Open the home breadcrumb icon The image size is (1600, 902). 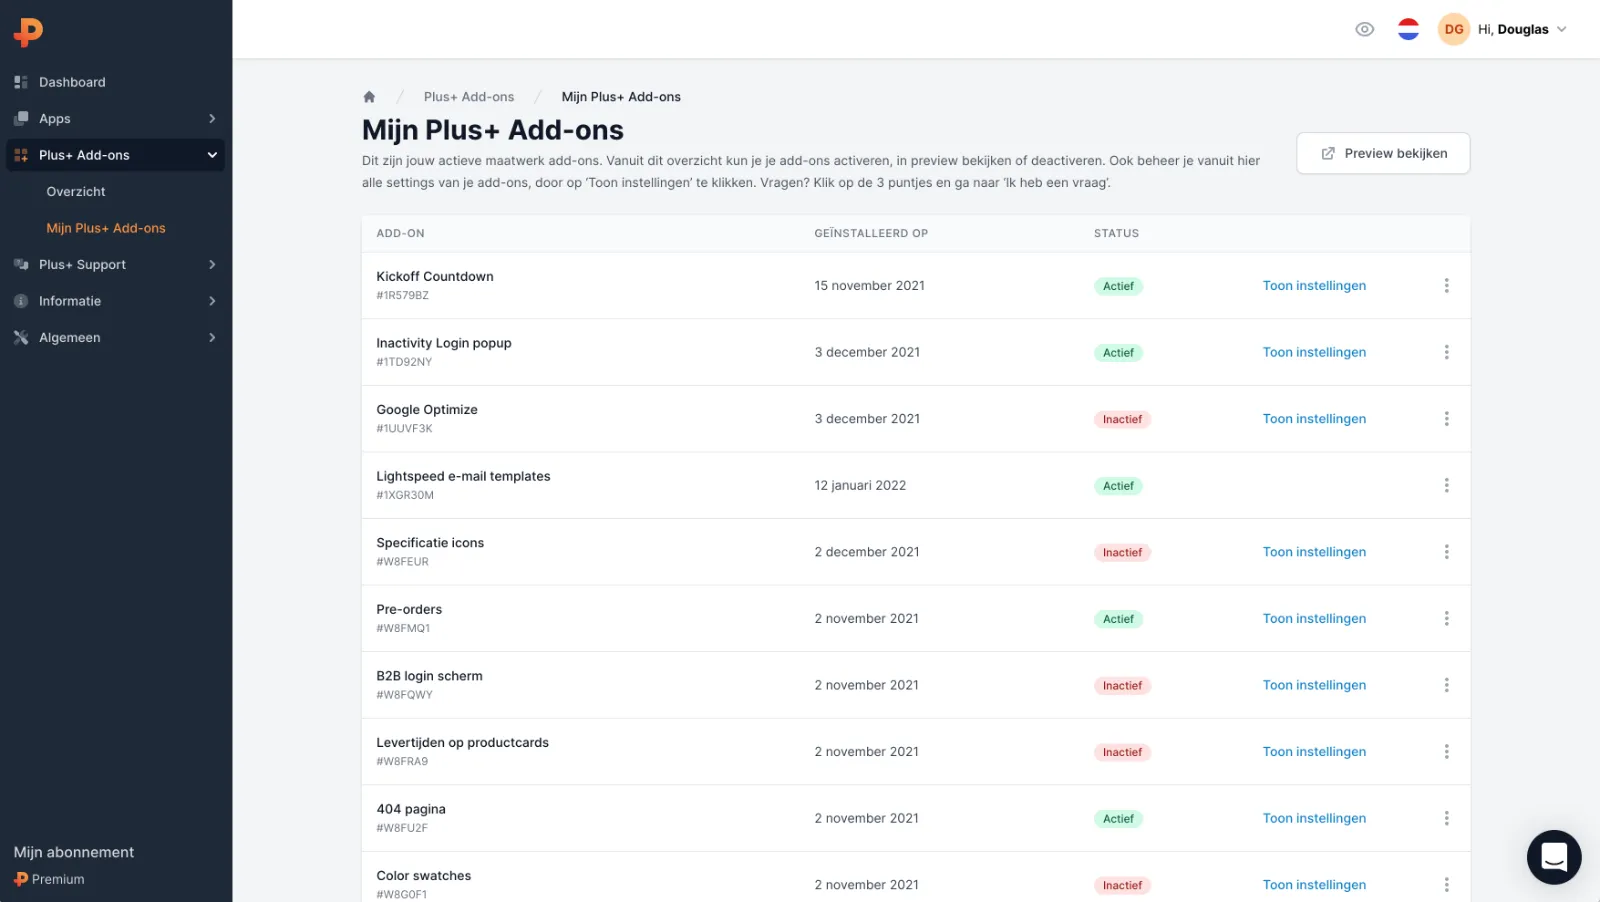[x=369, y=97]
